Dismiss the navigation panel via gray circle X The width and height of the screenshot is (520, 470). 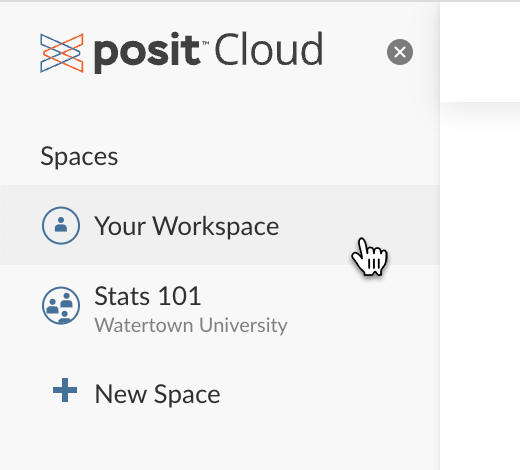pyautogui.click(x=400, y=52)
